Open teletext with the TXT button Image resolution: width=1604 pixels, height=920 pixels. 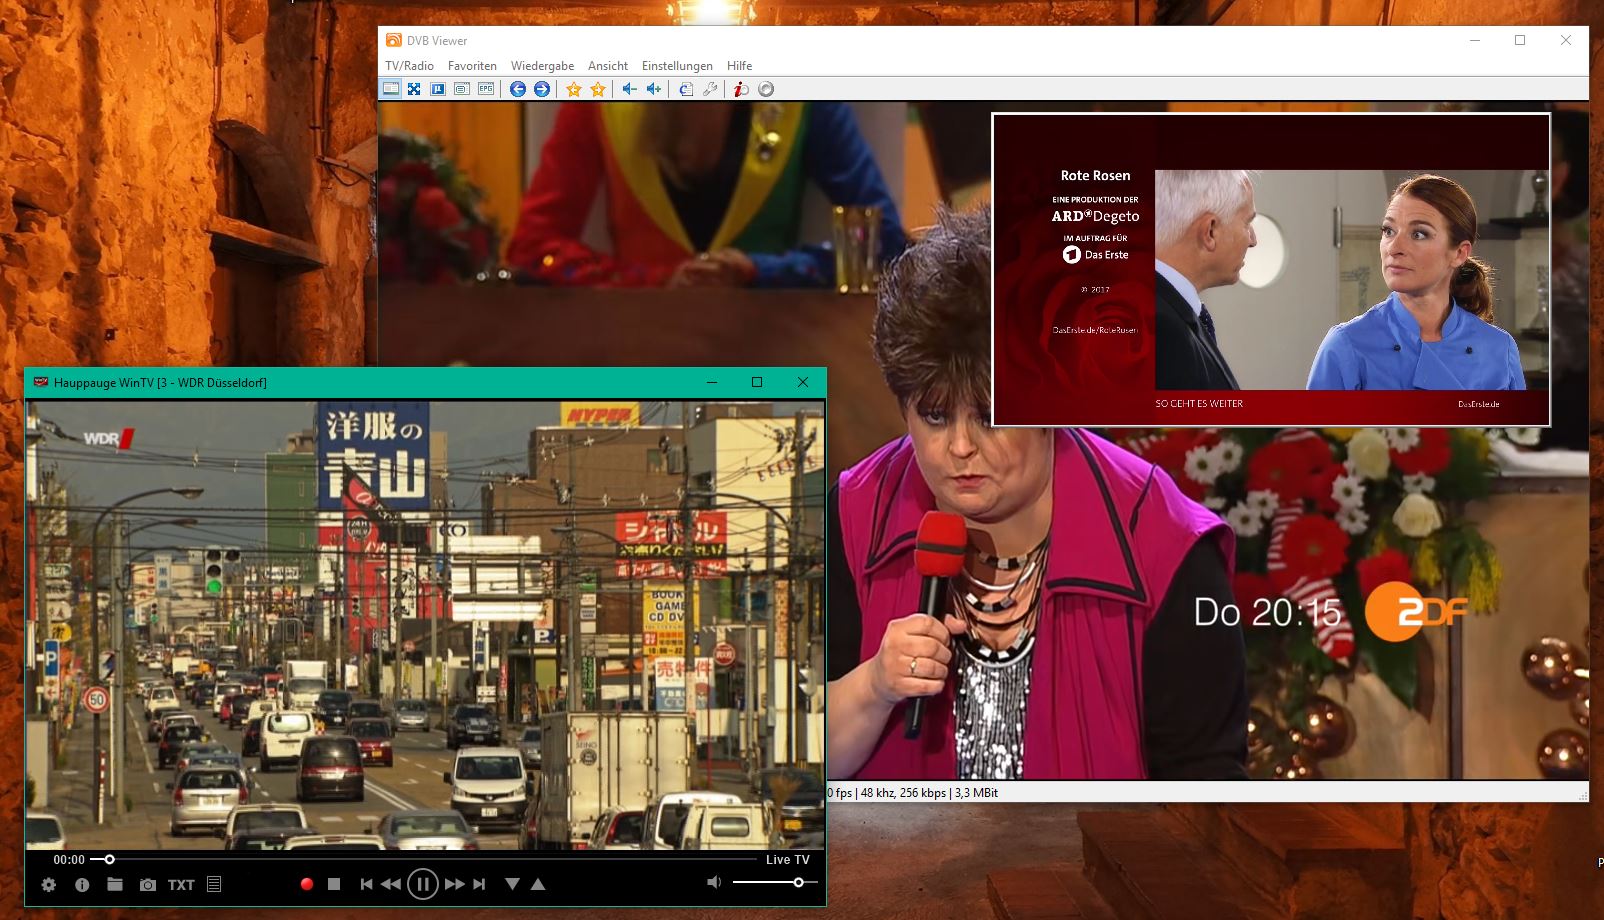coord(181,885)
